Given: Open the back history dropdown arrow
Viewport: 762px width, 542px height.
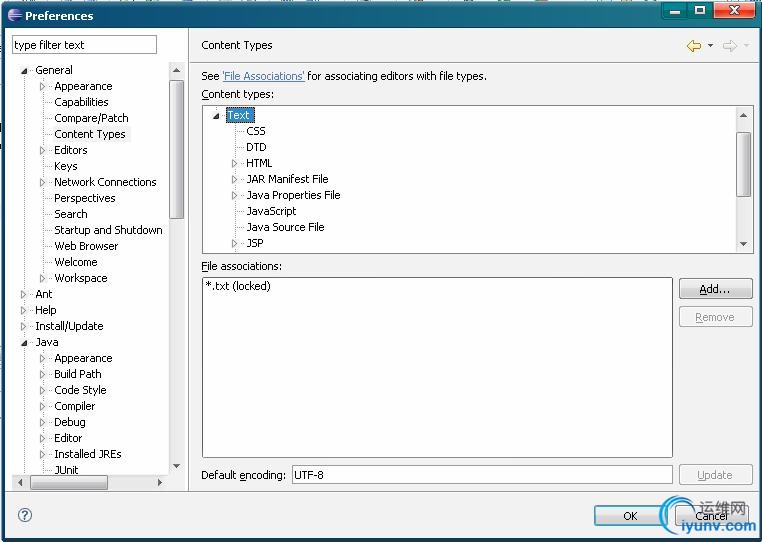Looking at the screenshot, I should (x=710, y=46).
